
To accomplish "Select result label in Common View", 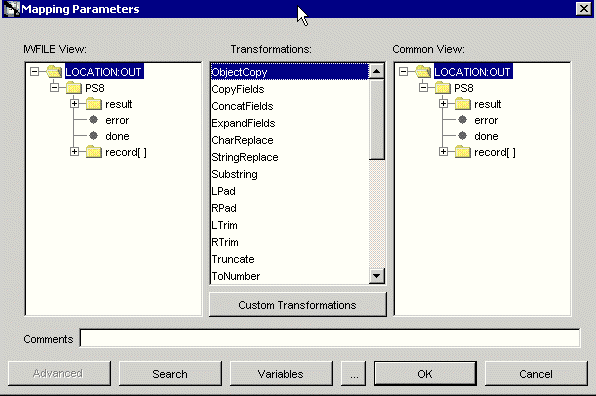I will tap(488, 104).
